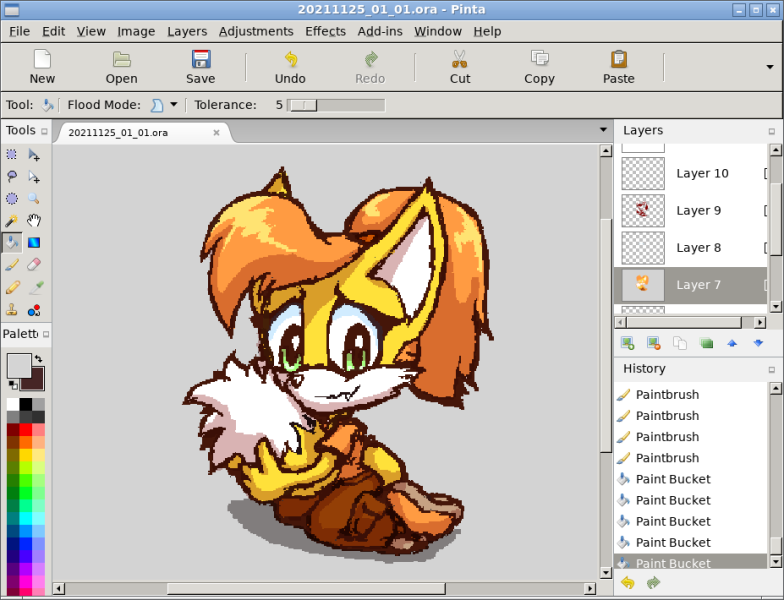Move layer down with blue arrow
Viewport: 784px width, 600px height.
pyautogui.click(x=758, y=343)
